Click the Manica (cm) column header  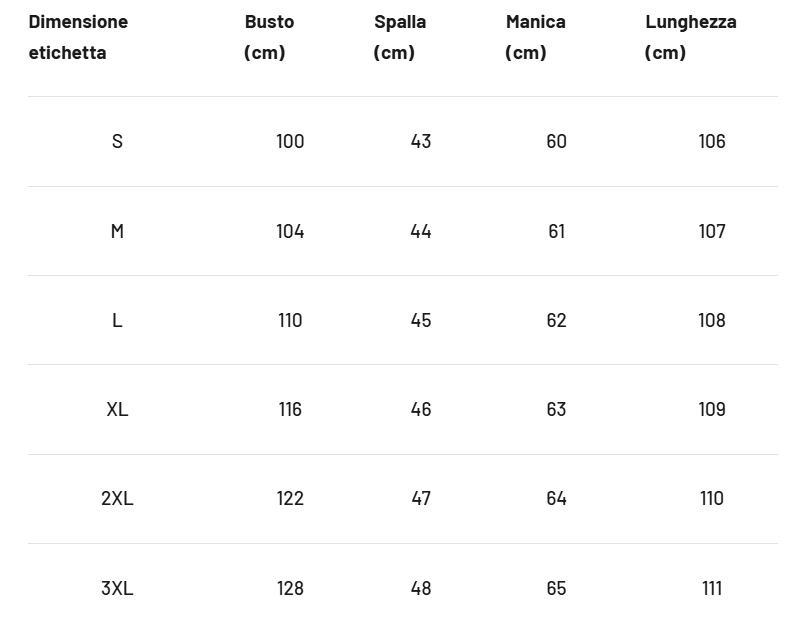pyautogui.click(x=535, y=37)
